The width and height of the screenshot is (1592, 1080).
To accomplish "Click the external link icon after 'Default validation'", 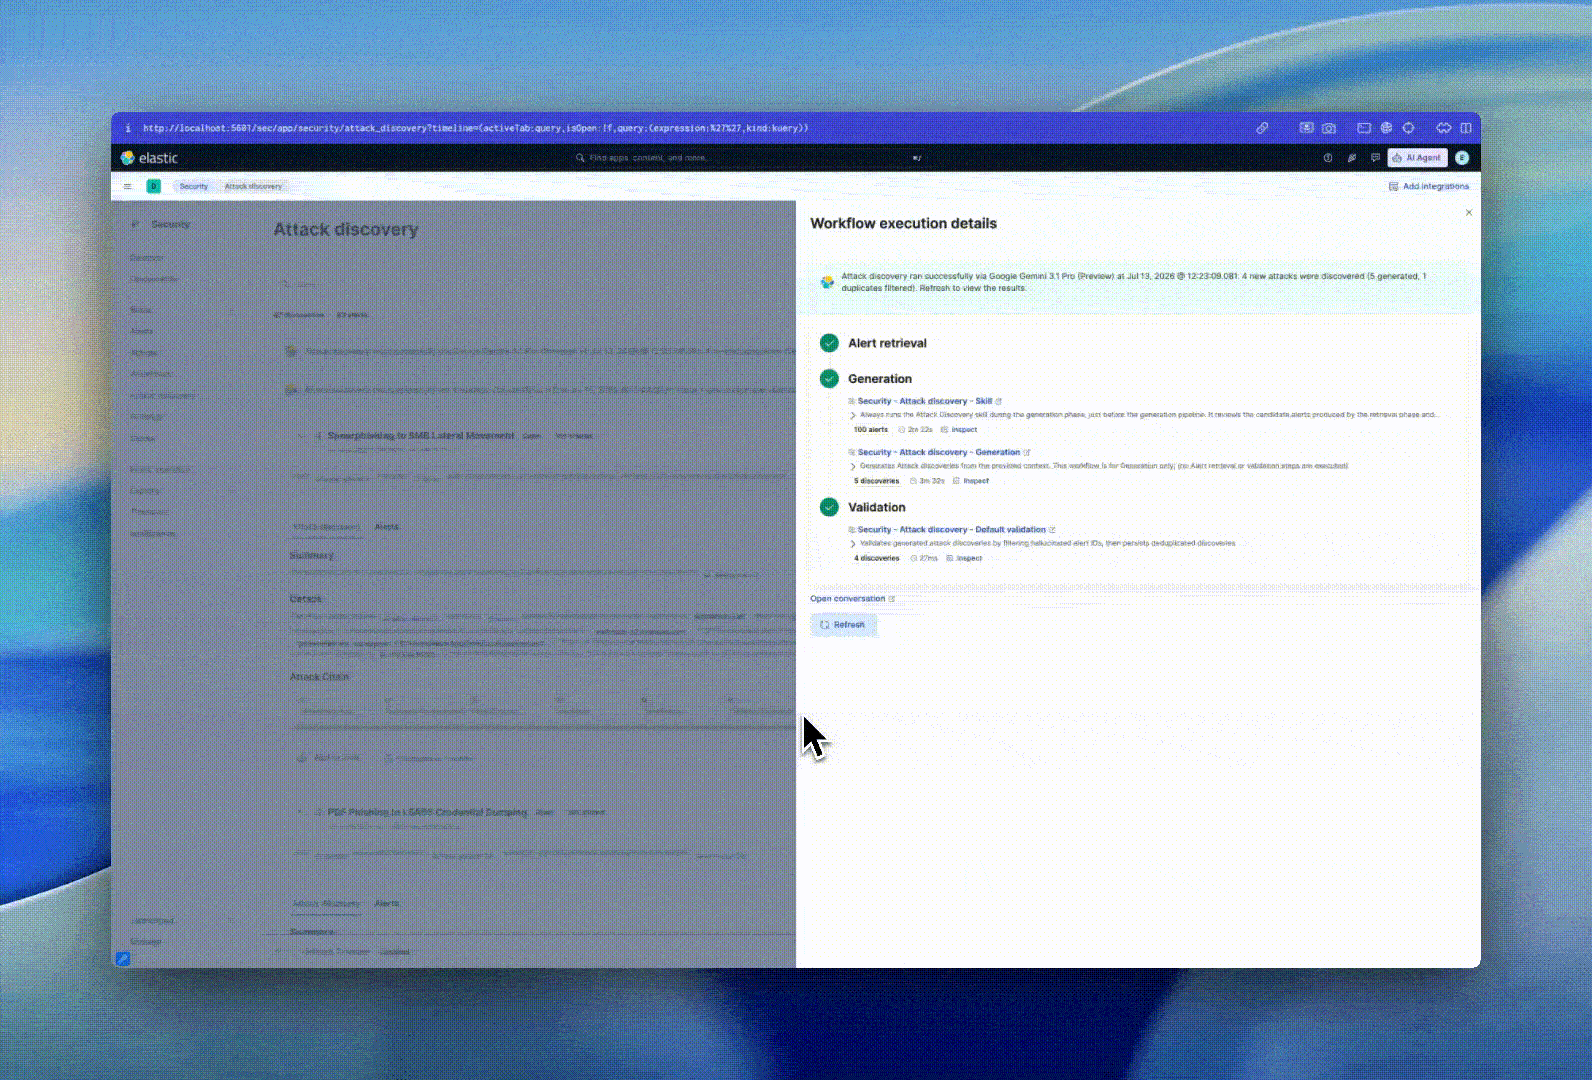I will (1052, 530).
